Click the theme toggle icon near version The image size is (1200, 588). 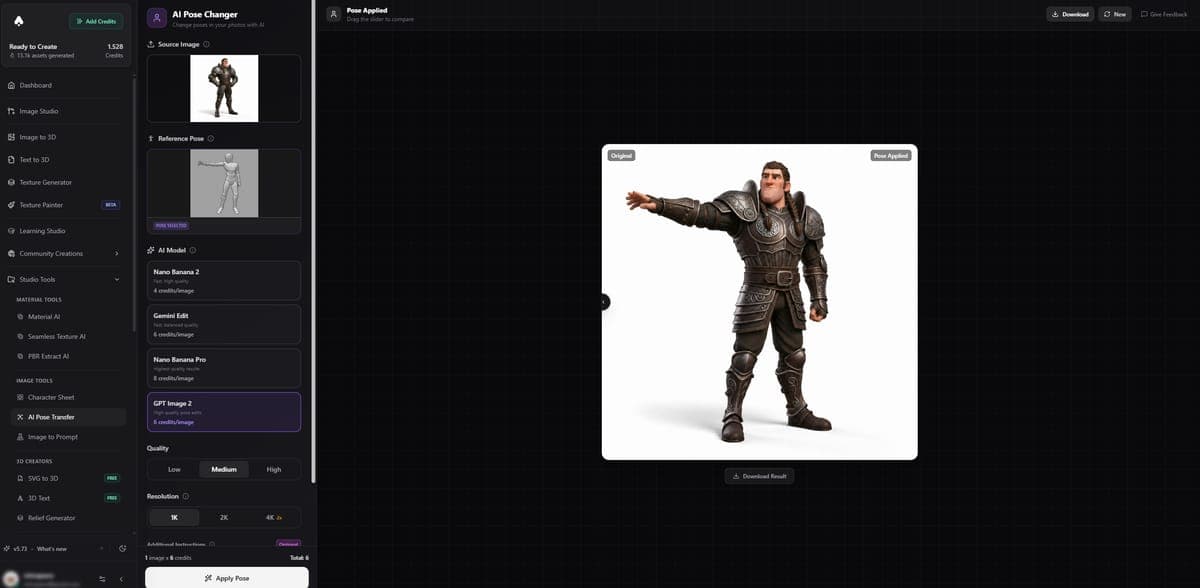pyautogui.click(x=122, y=549)
